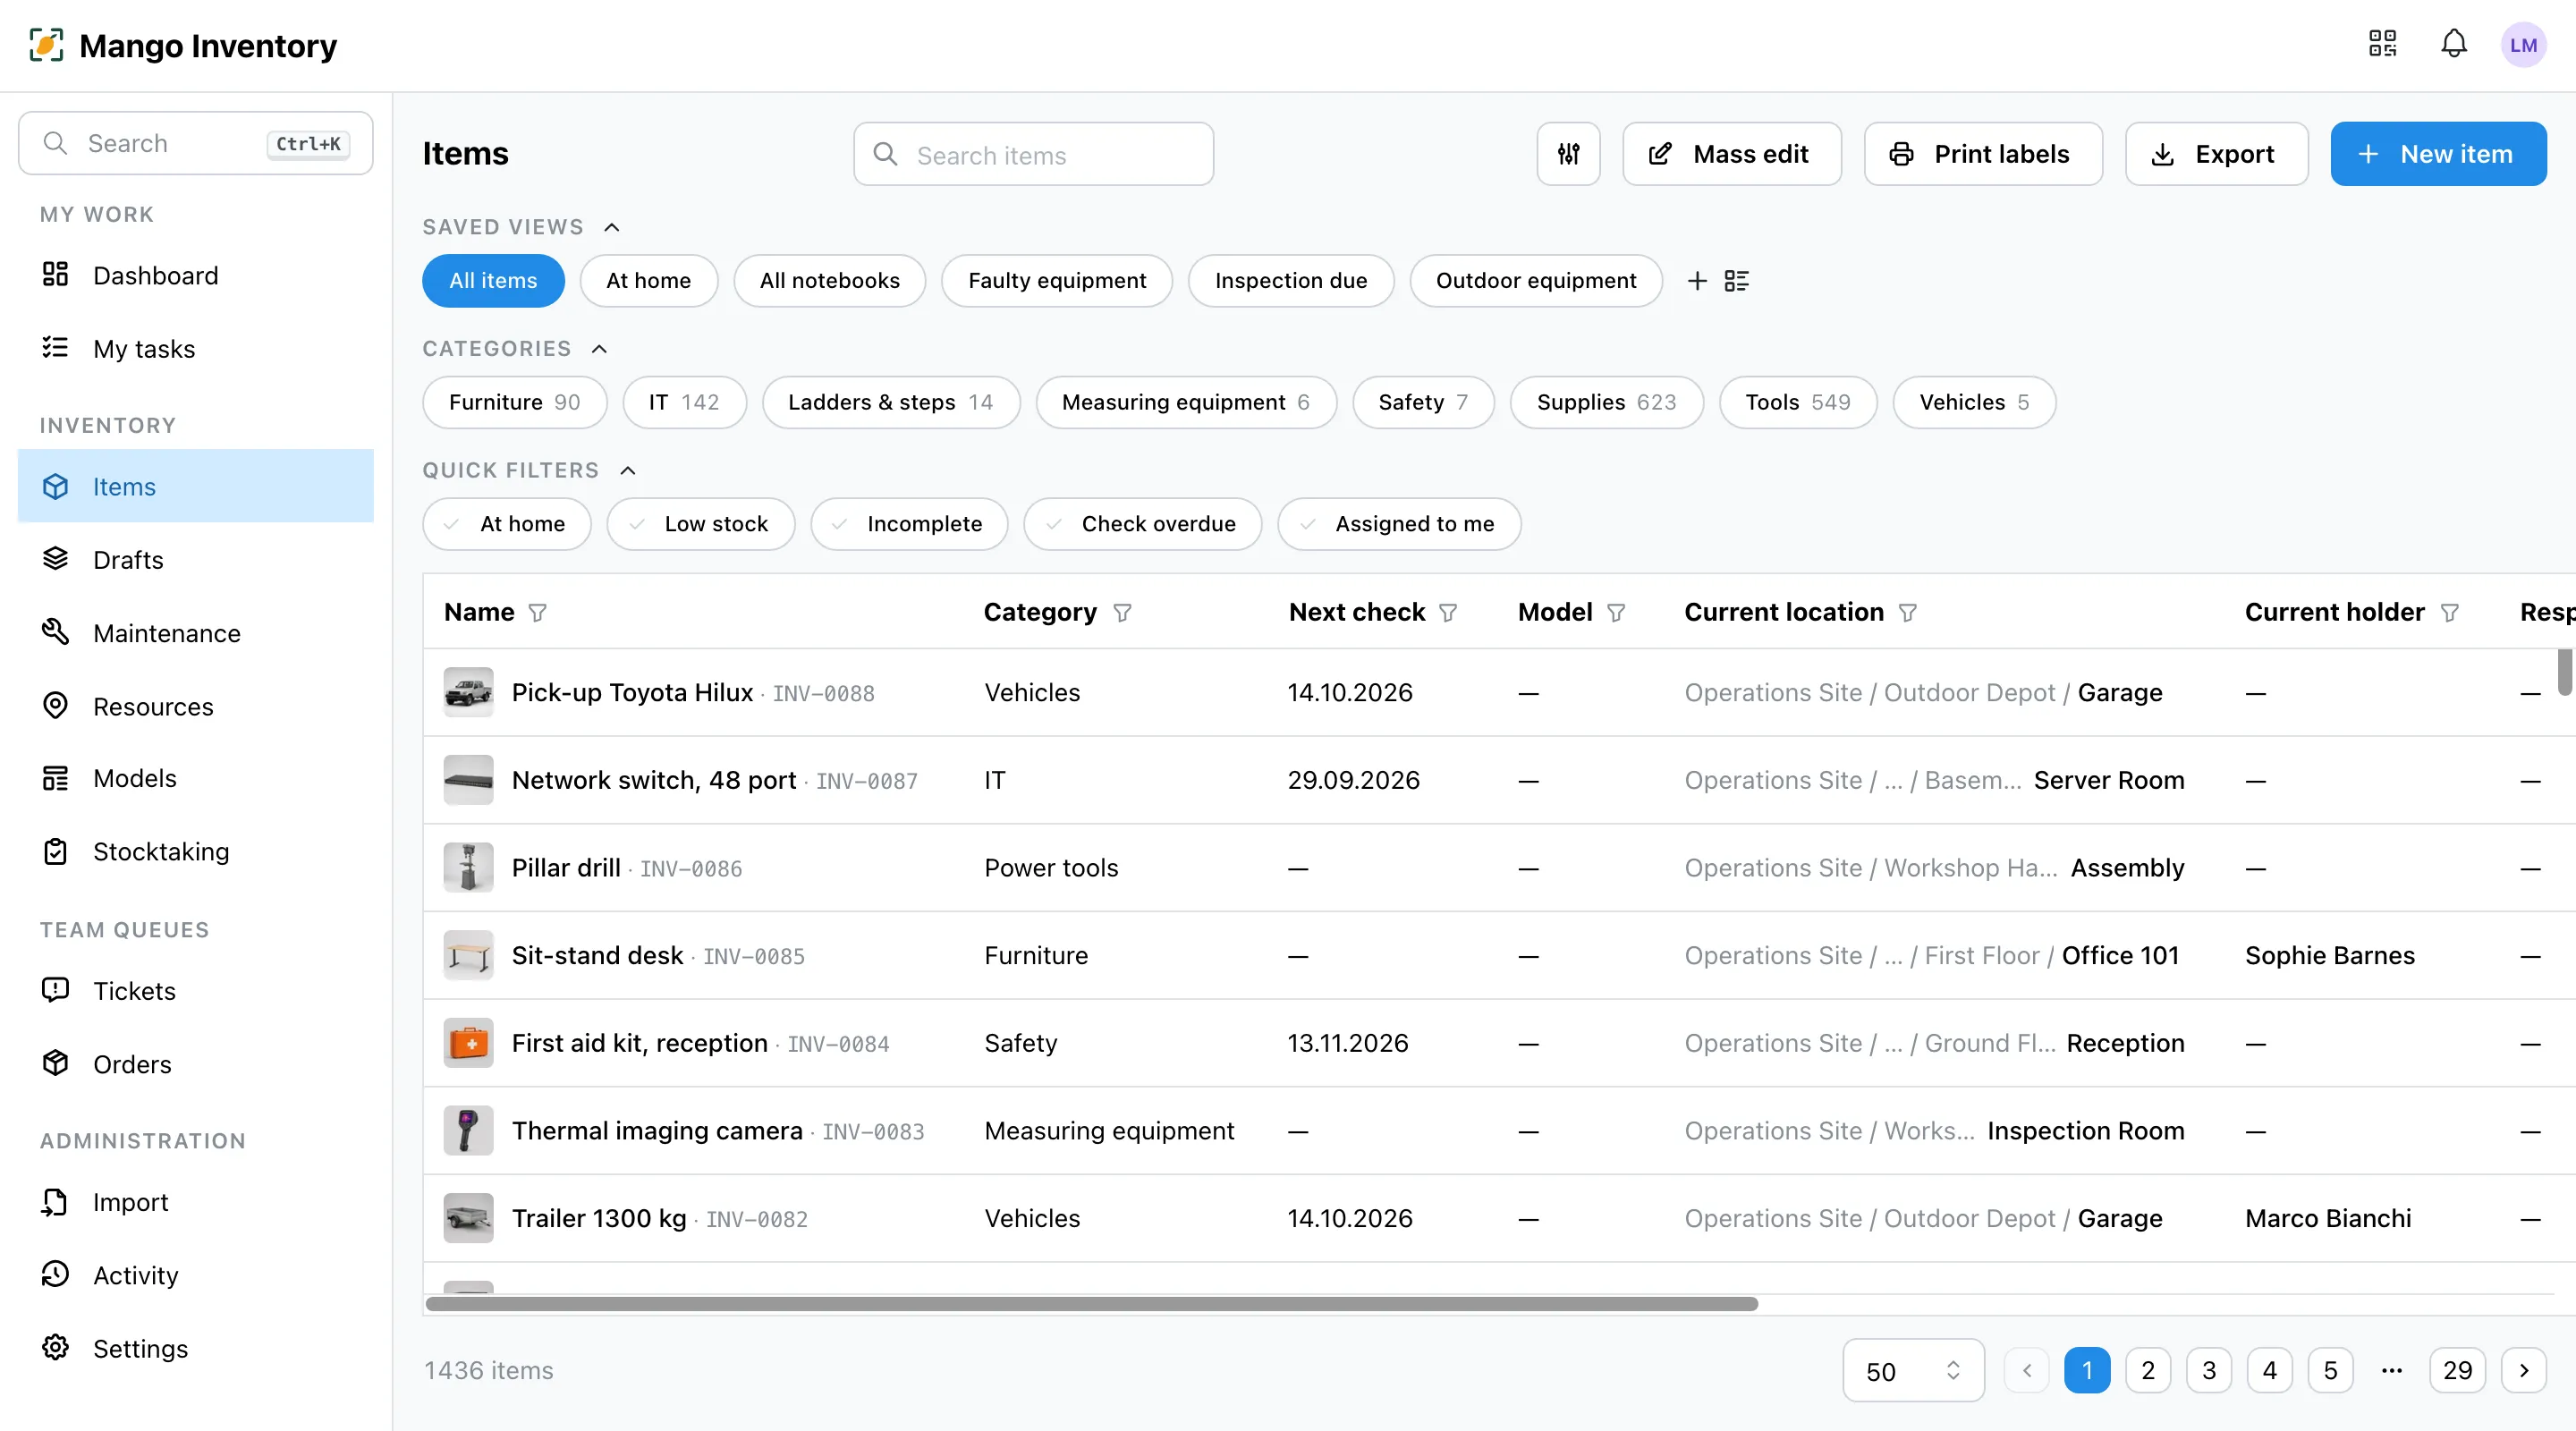Image resolution: width=2576 pixels, height=1431 pixels.
Task: Click the Items cube icon in sidebar
Action: click(x=56, y=486)
